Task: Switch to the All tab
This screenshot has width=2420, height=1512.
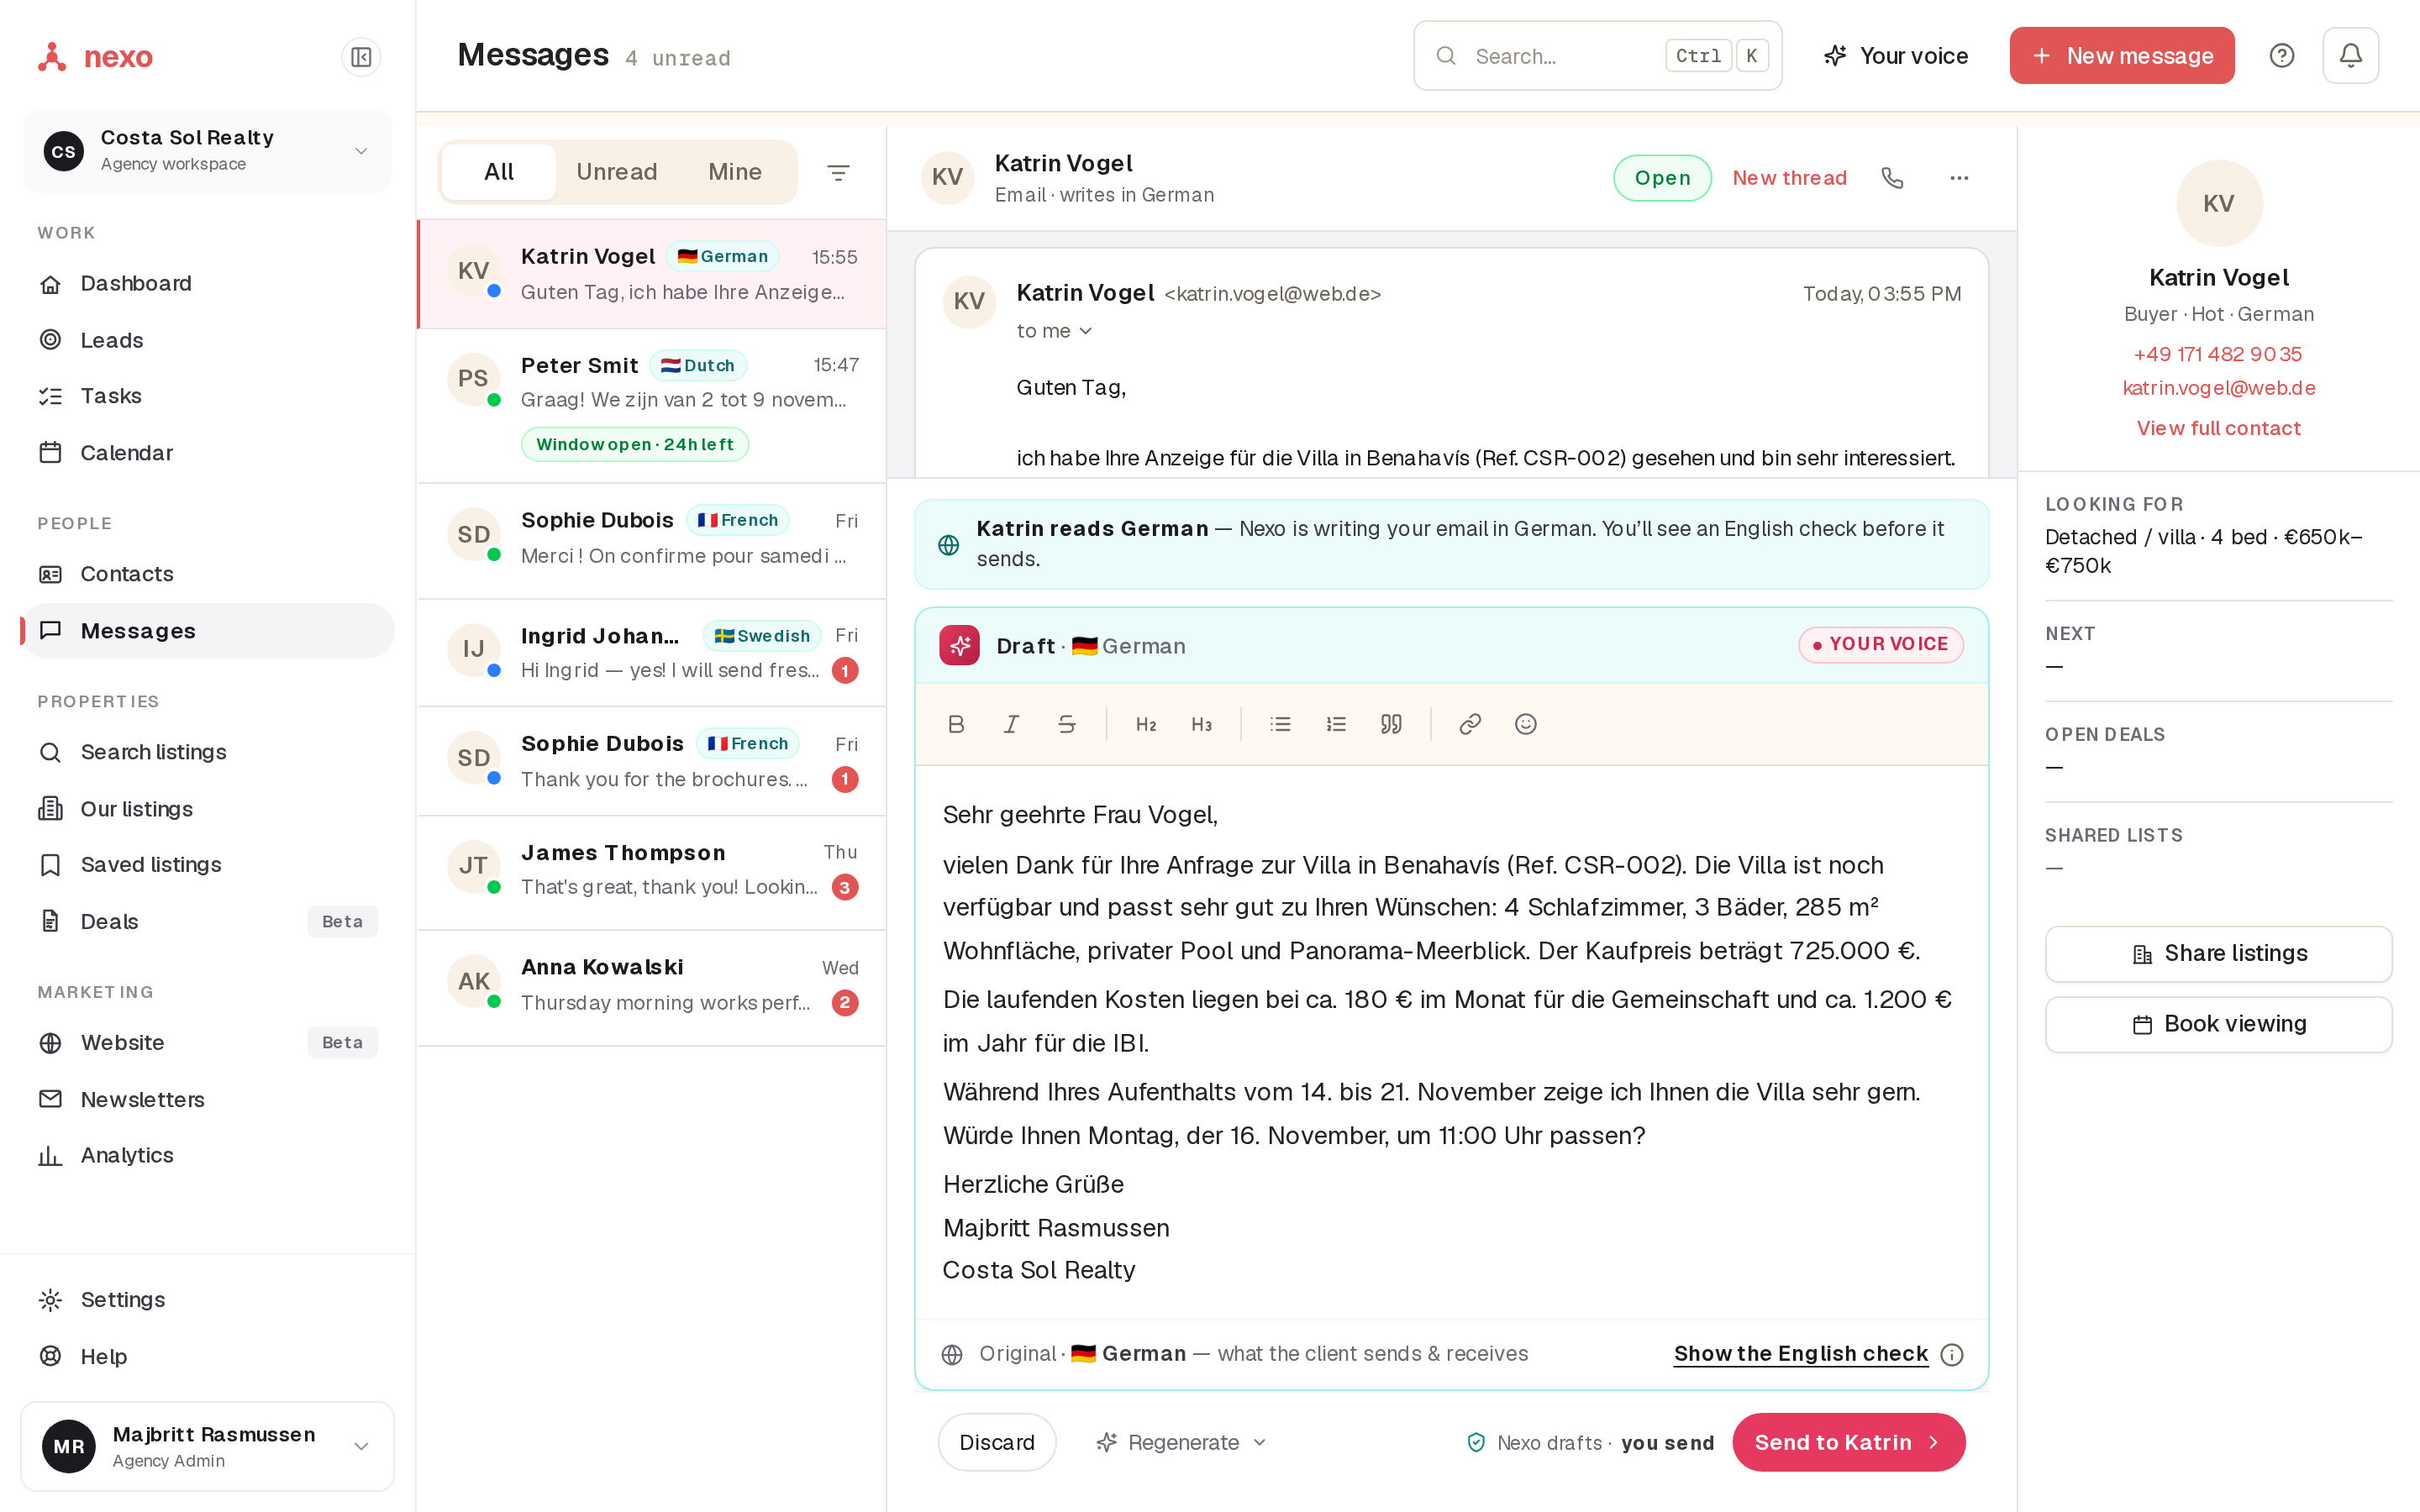Action: click(x=499, y=172)
